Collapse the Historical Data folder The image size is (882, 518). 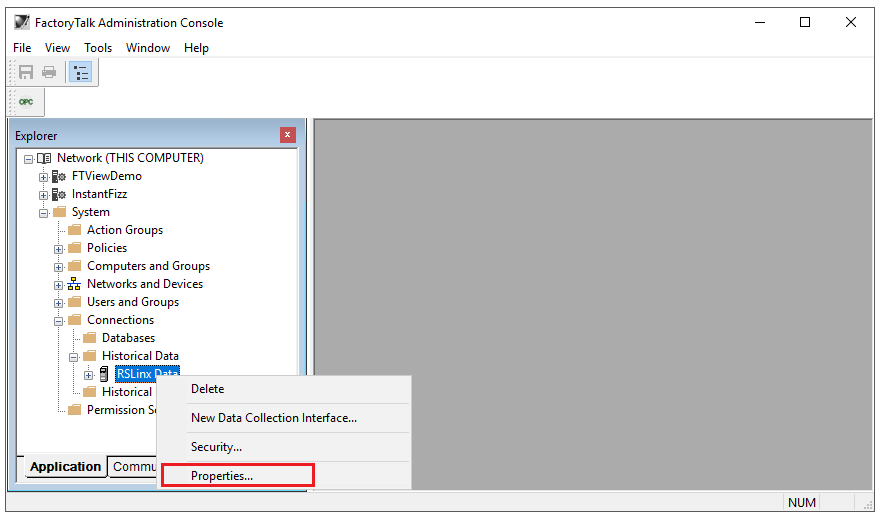(x=74, y=357)
